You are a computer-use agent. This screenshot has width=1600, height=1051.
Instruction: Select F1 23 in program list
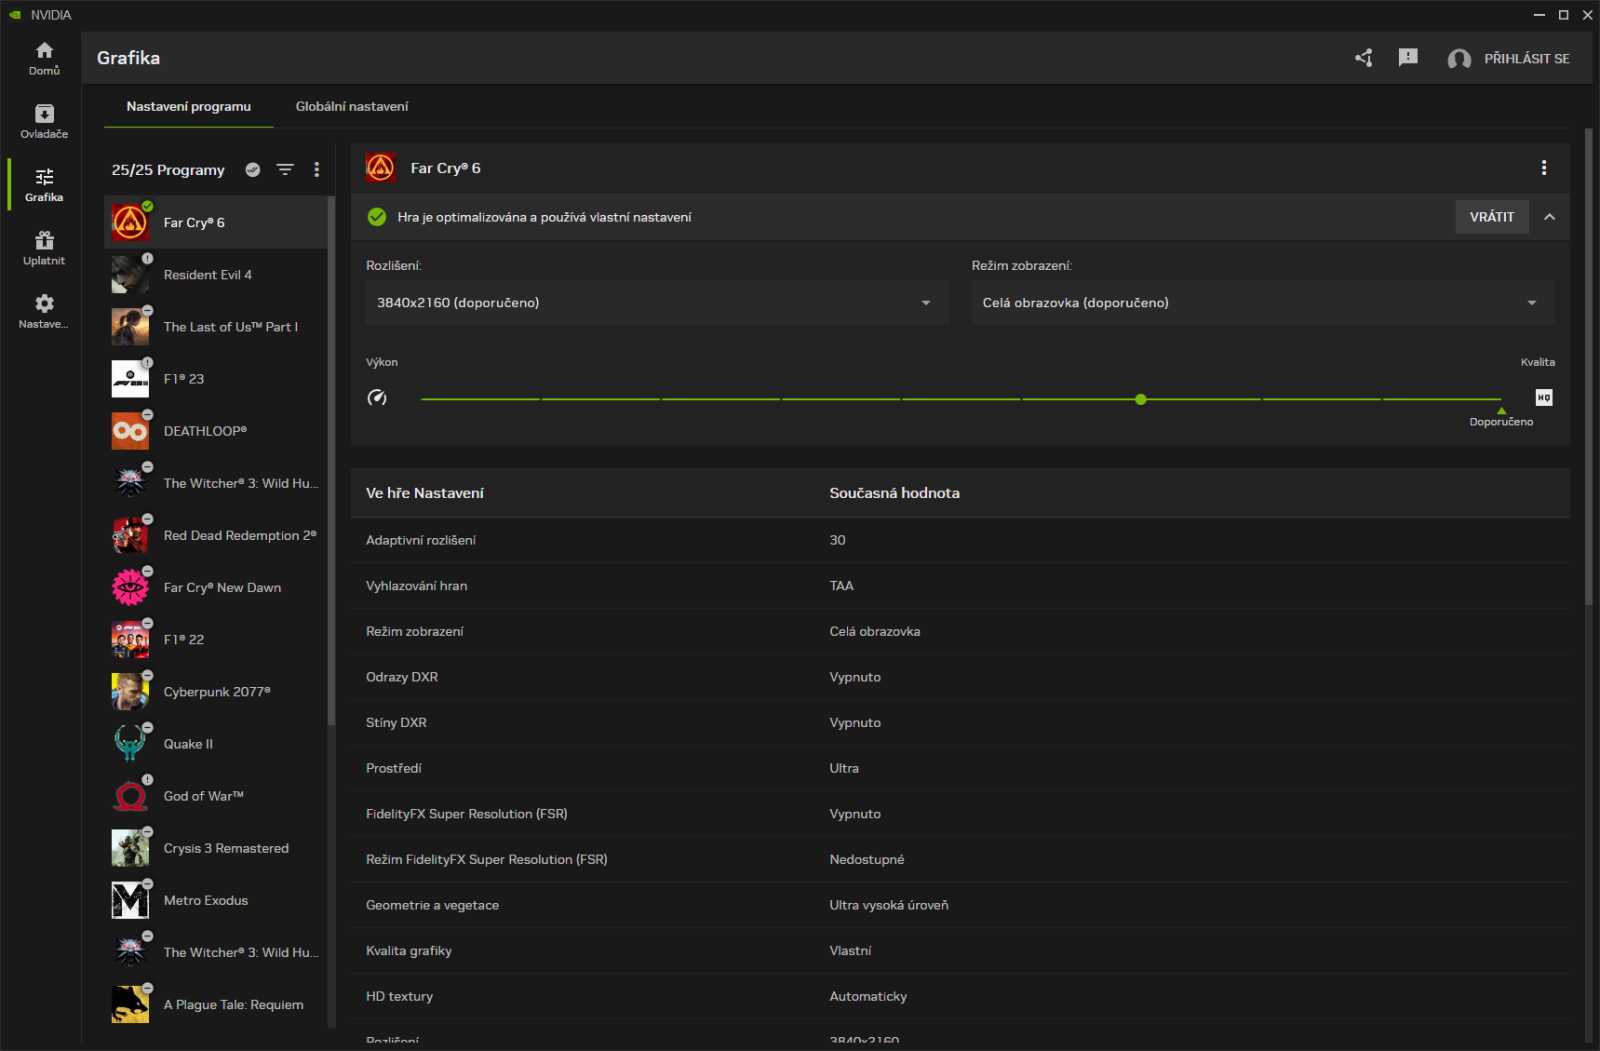click(215, 379)
